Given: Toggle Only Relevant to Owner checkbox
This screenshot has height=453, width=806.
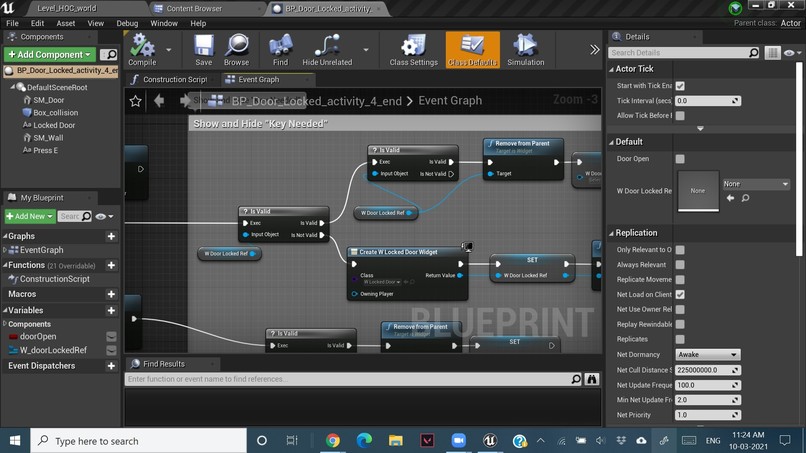Looking at the screenshot, I should 680,250.
